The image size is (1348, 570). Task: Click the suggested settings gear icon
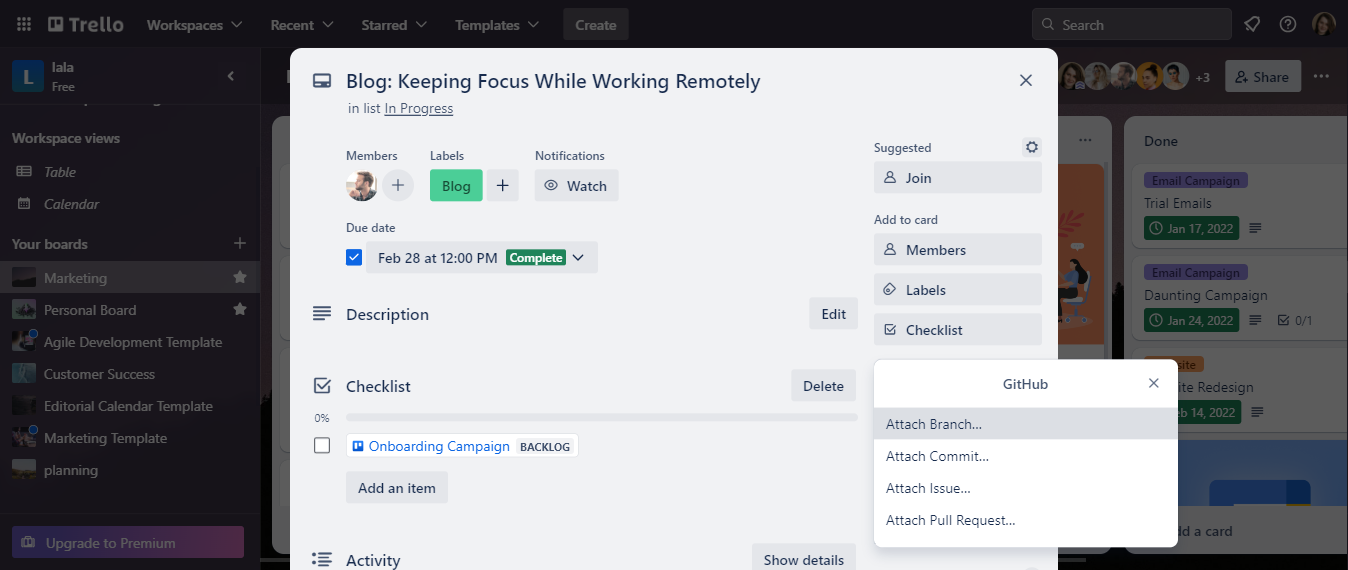tap(1032, 147)
